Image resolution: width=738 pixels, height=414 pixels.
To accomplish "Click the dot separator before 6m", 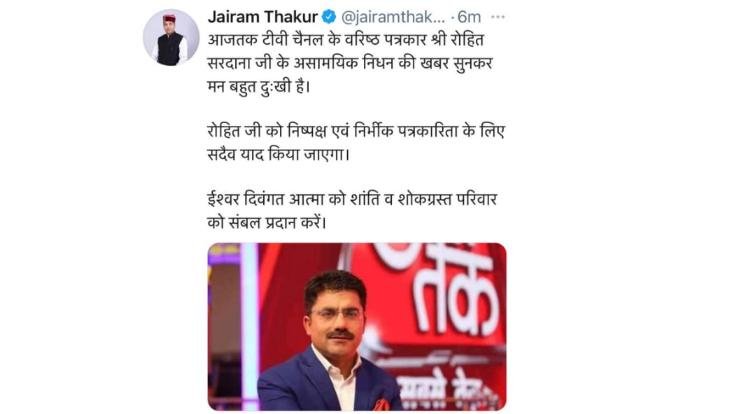I will click(452, 18).
